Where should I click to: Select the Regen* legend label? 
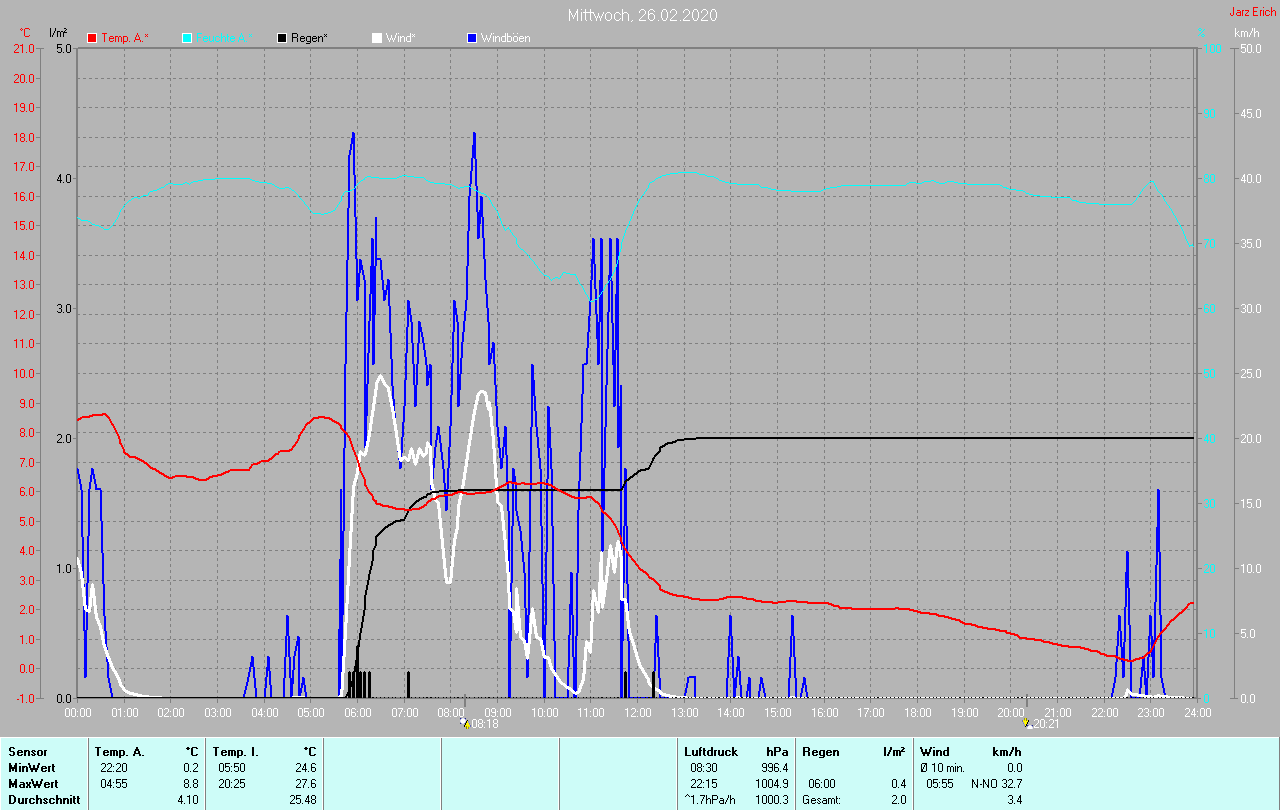[309, 38]
